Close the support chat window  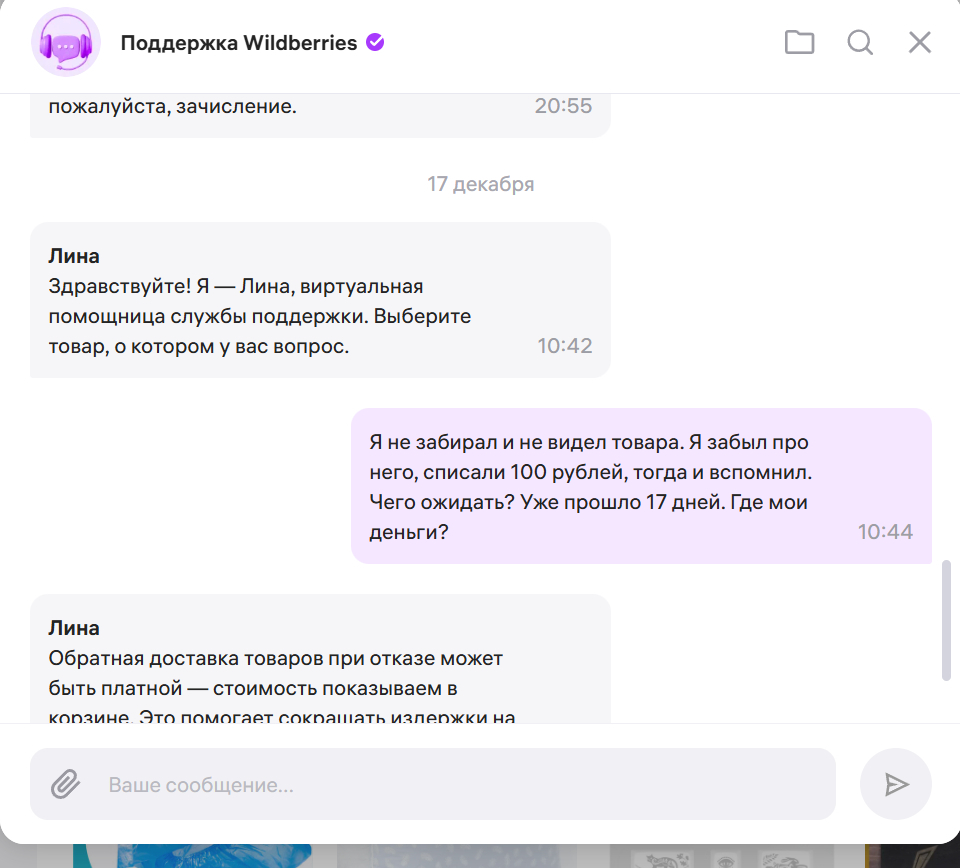click(920, 43)
